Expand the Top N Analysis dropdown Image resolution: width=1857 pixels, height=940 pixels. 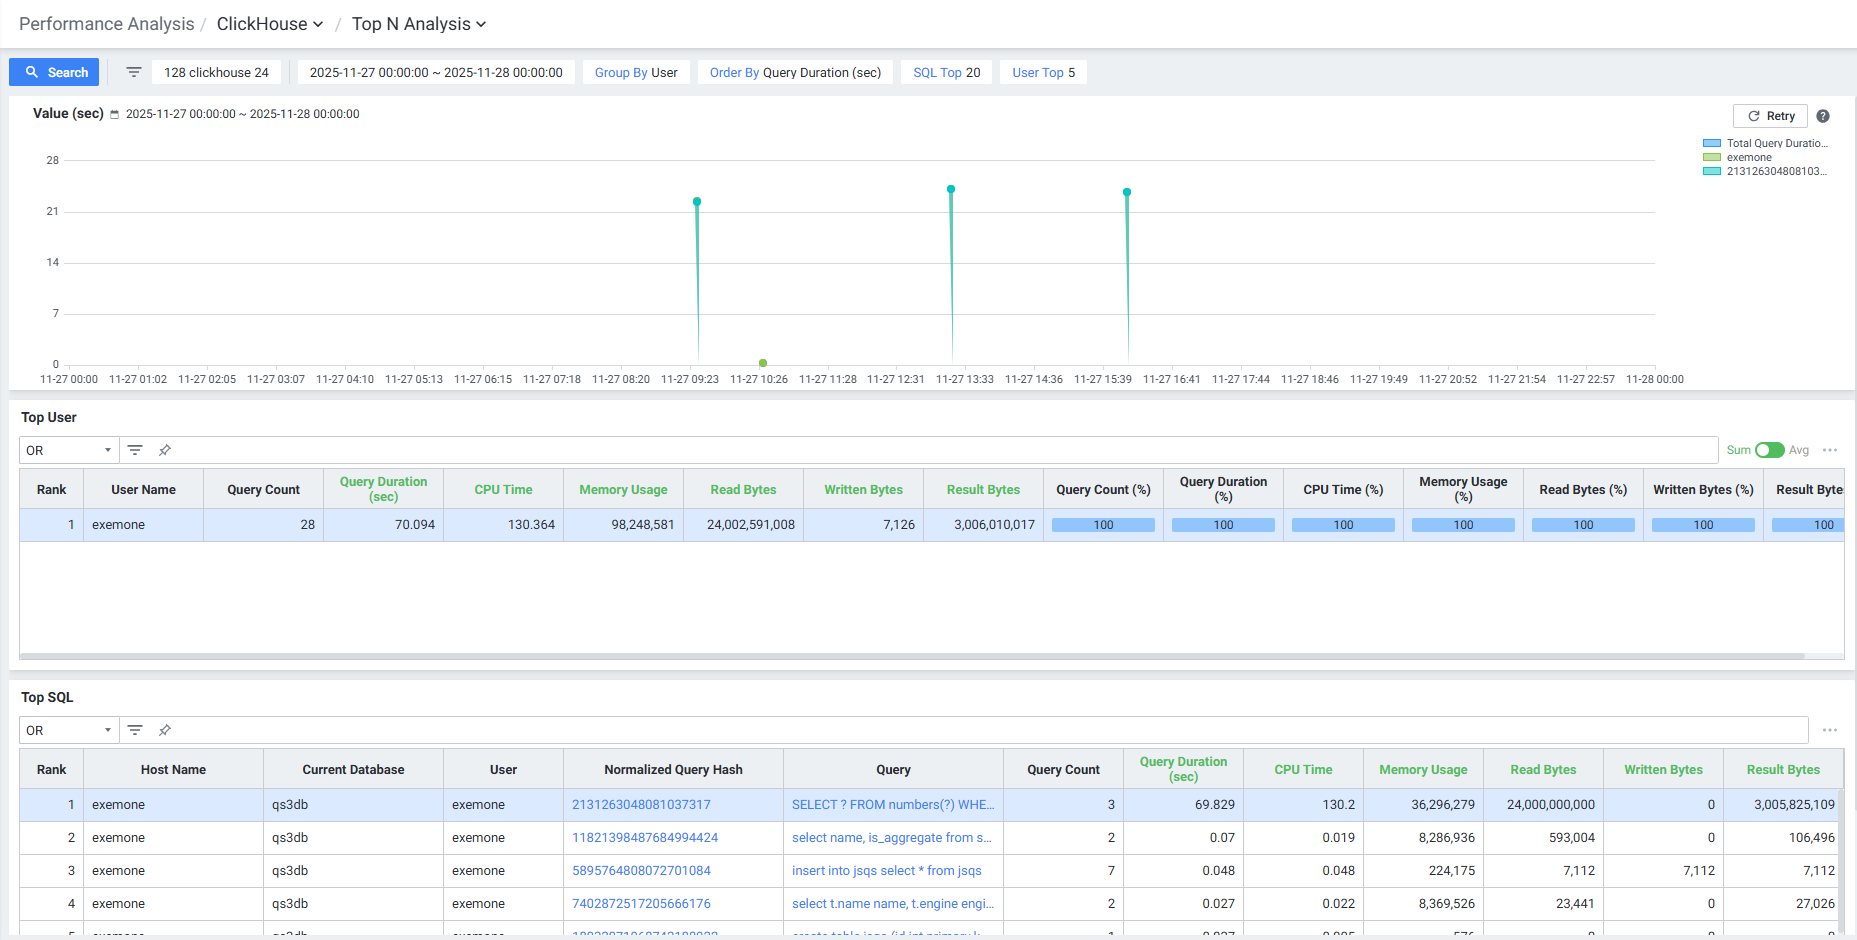(418, 24)
